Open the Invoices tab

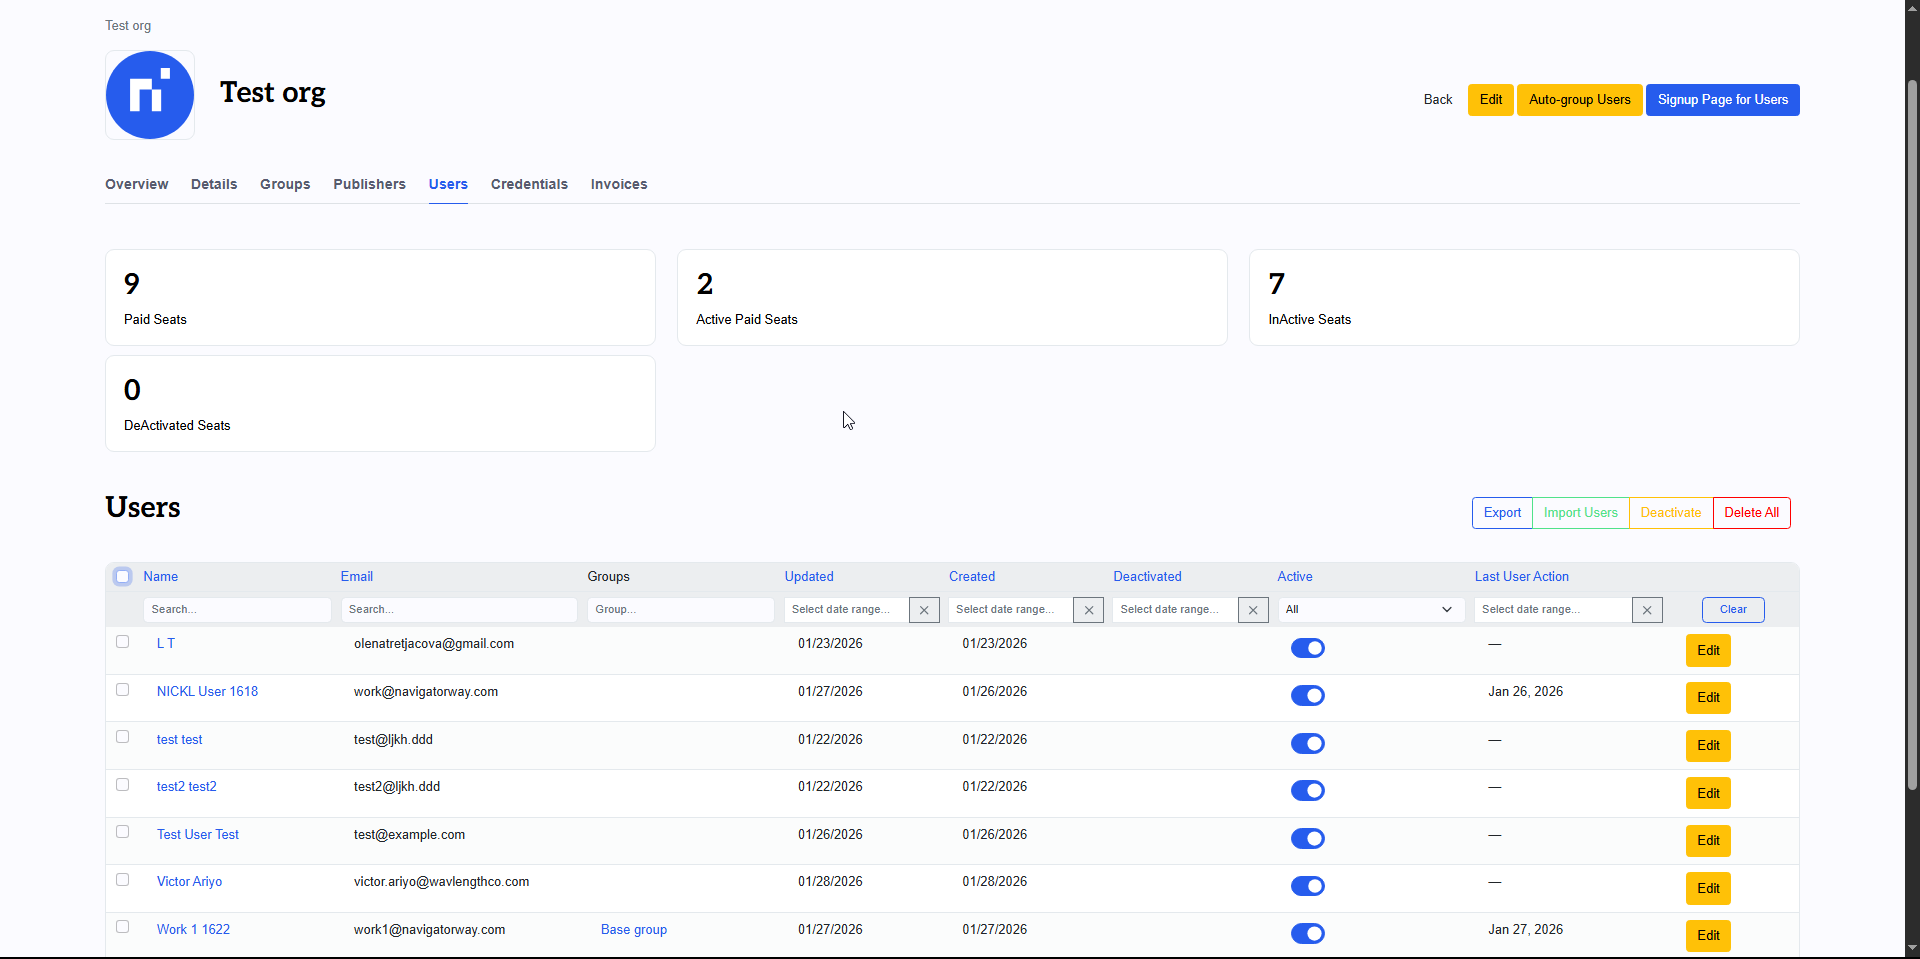(x=618, y=184)
